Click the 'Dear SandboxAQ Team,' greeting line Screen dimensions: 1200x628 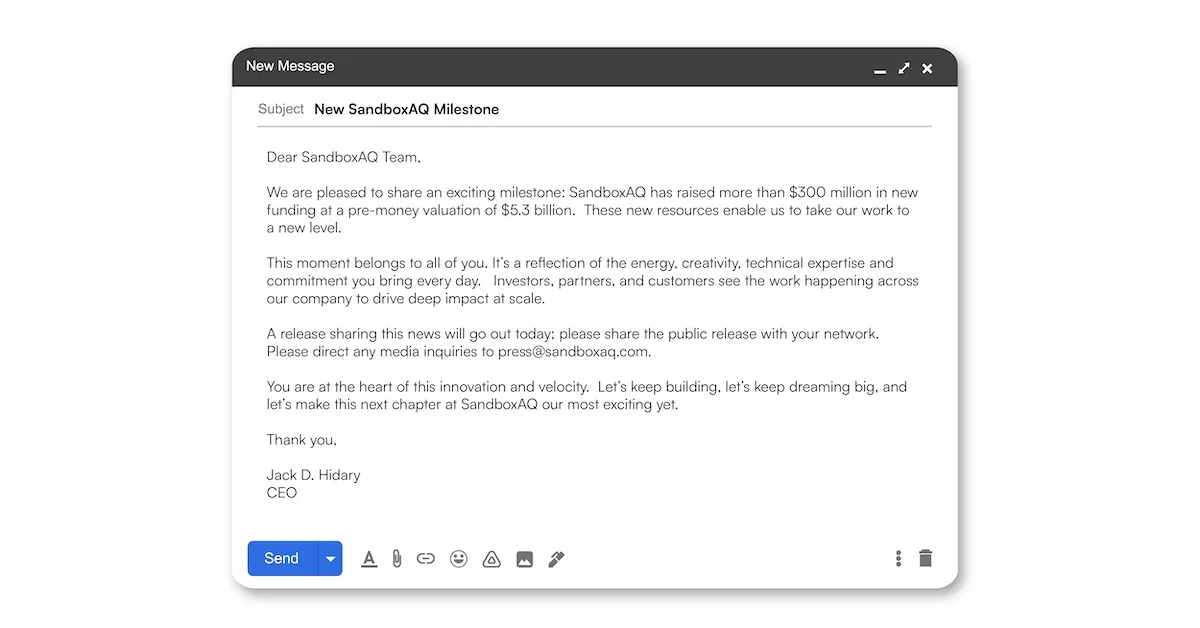(x=344, y=157)
